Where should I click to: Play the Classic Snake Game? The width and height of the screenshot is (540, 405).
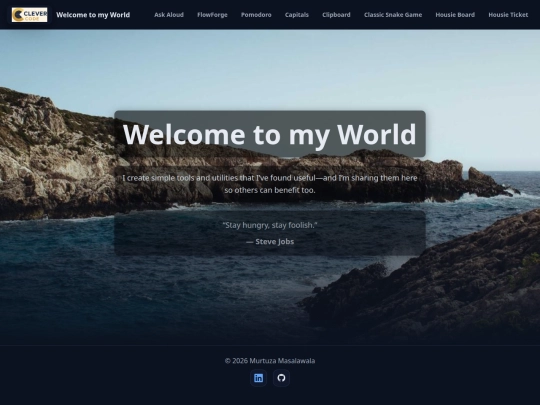click(x=393, y=15)
